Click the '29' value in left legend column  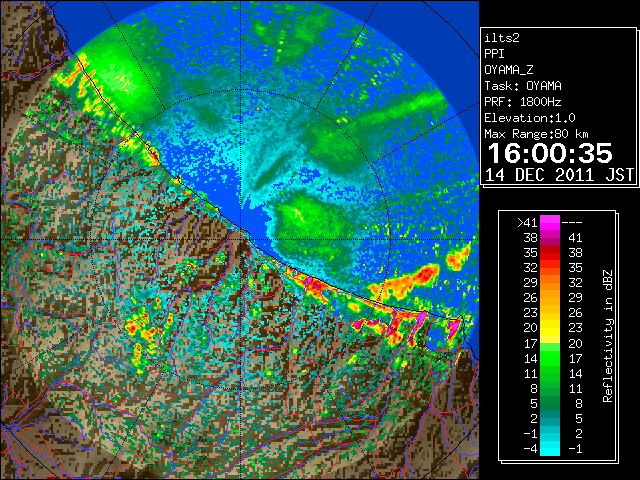coord(530,283)
